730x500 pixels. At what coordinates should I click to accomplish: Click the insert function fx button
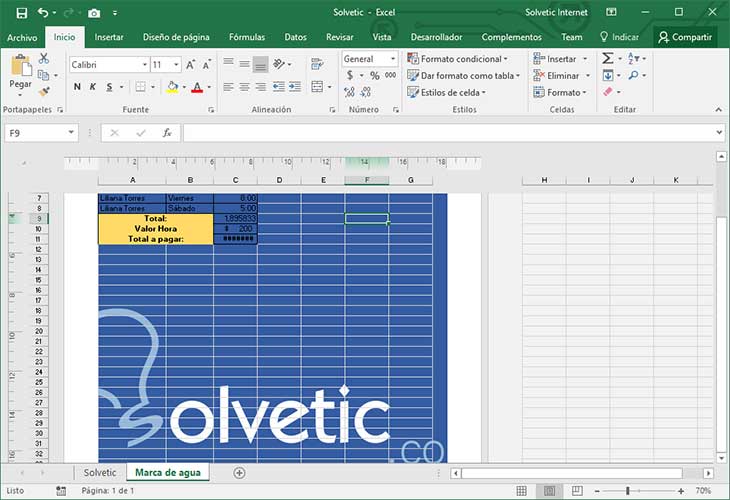(x=167, y=133)
